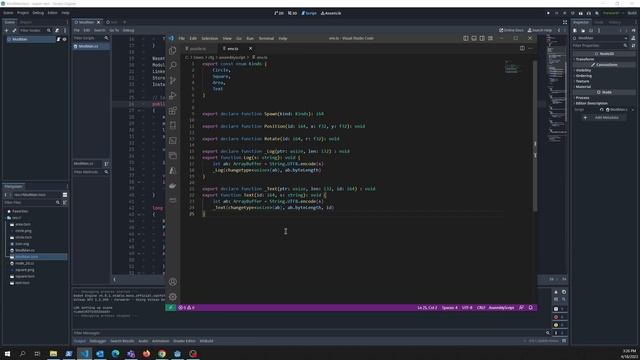Open Windows Start button

[7, 353]
